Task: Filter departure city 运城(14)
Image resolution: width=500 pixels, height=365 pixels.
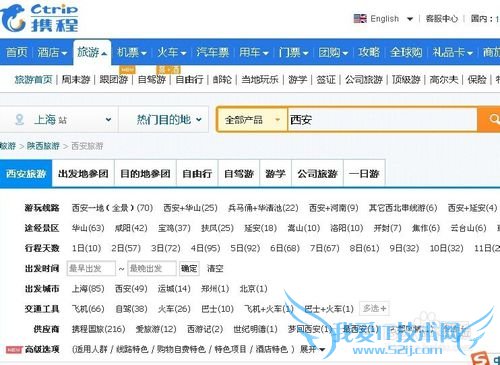Action: [174, 289]
